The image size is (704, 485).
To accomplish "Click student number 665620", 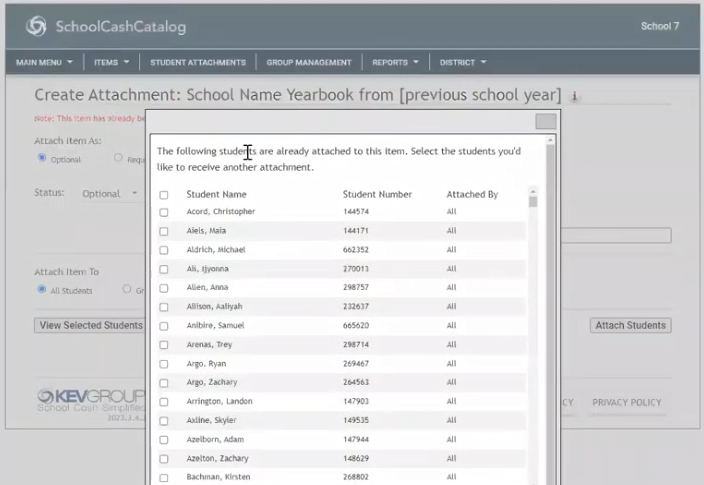I will click(356, 326).
